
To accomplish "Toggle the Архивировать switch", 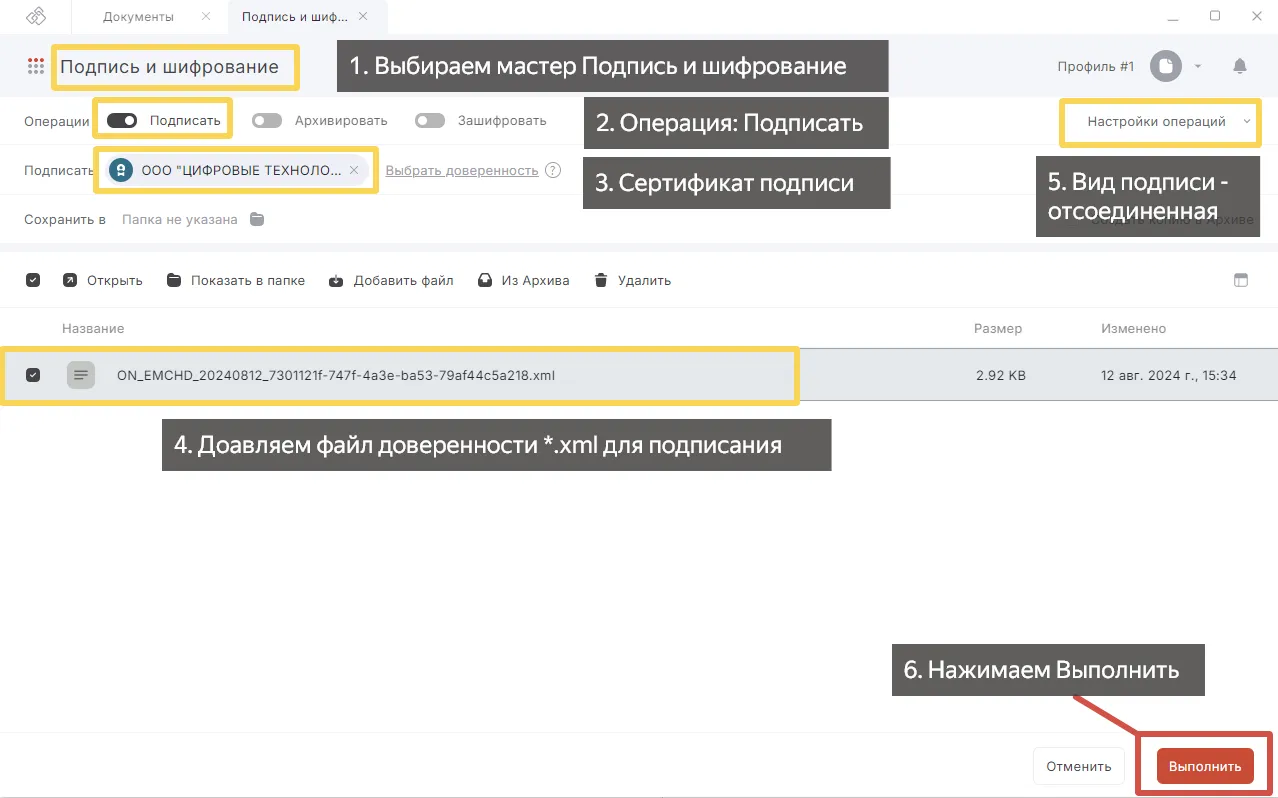I will click(x=267, y=121).
